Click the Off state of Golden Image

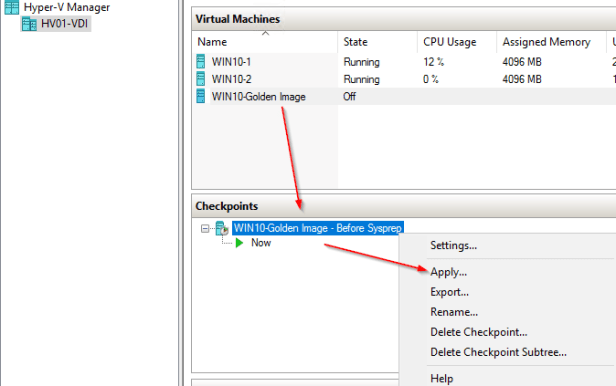pyautogui.click(x=349, y=97)
